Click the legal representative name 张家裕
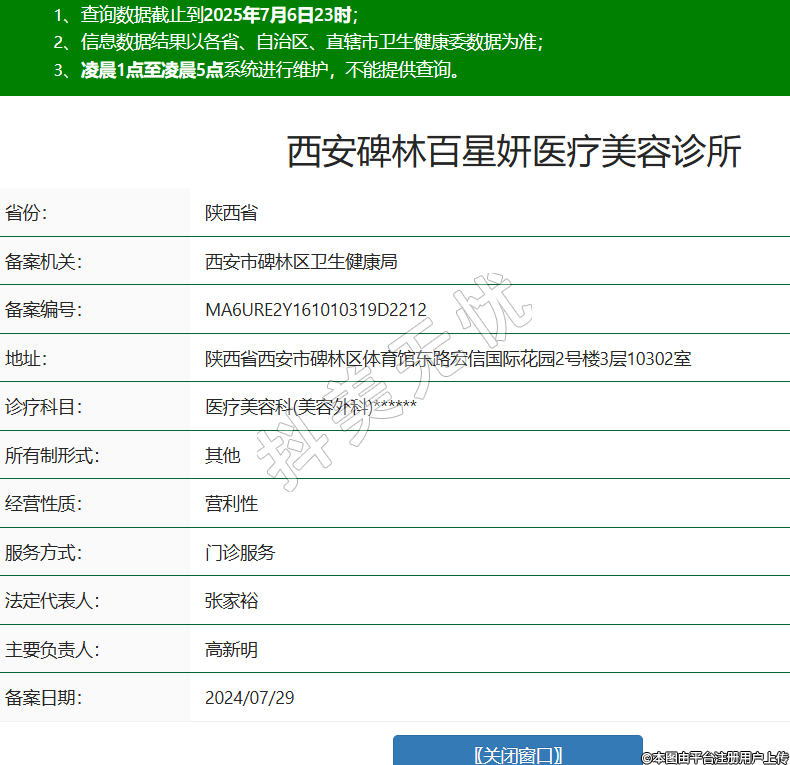790x765 pixels. (x=231, y=601)
